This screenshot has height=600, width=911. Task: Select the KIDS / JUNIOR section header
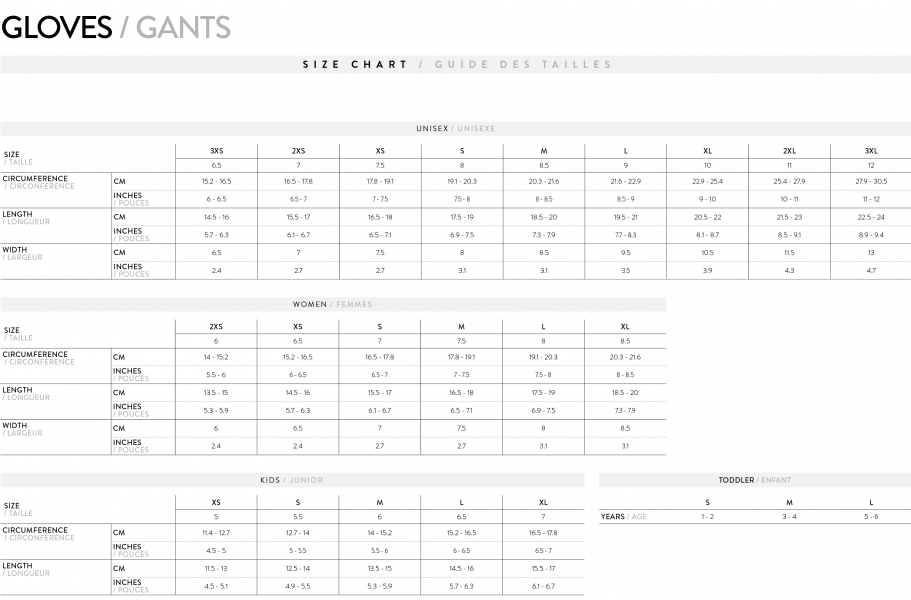pos(291,480)
